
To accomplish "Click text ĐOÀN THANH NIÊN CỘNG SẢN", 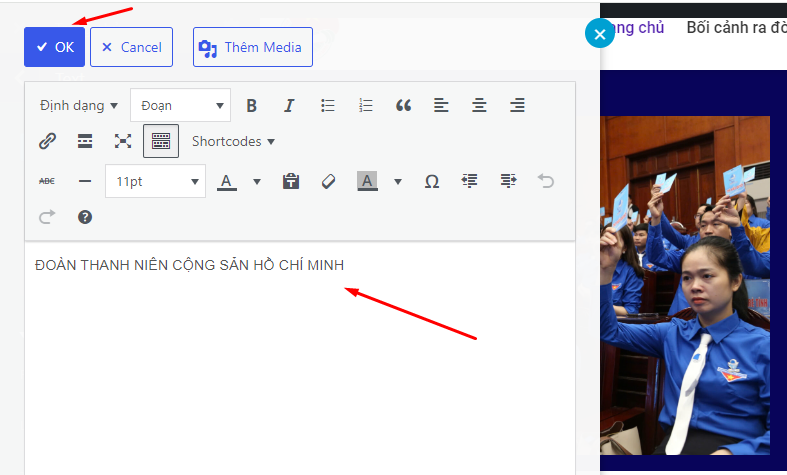I will [143, 265].
